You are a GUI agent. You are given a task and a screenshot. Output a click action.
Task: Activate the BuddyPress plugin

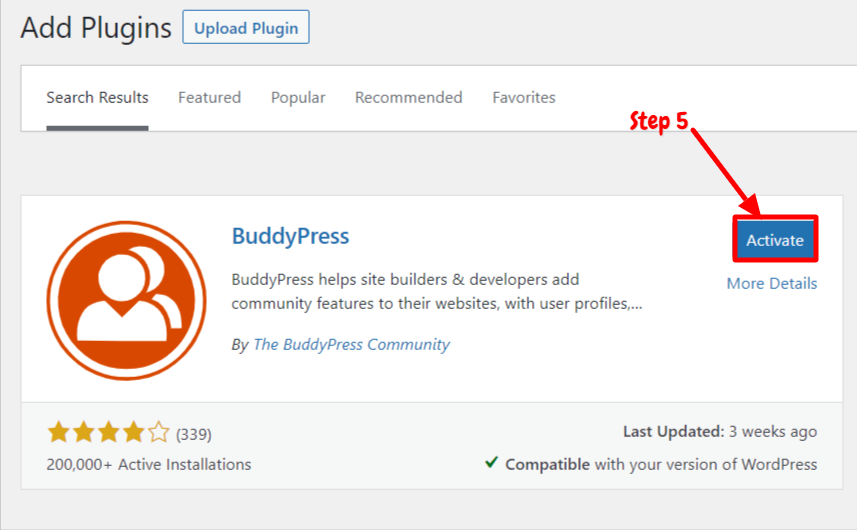[x=775, y=240]
